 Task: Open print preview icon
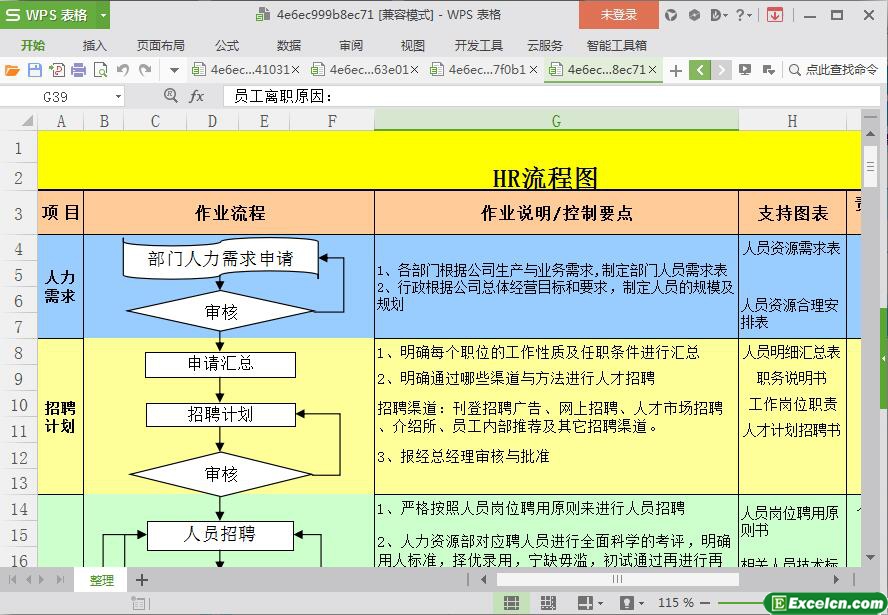(100, 70)
